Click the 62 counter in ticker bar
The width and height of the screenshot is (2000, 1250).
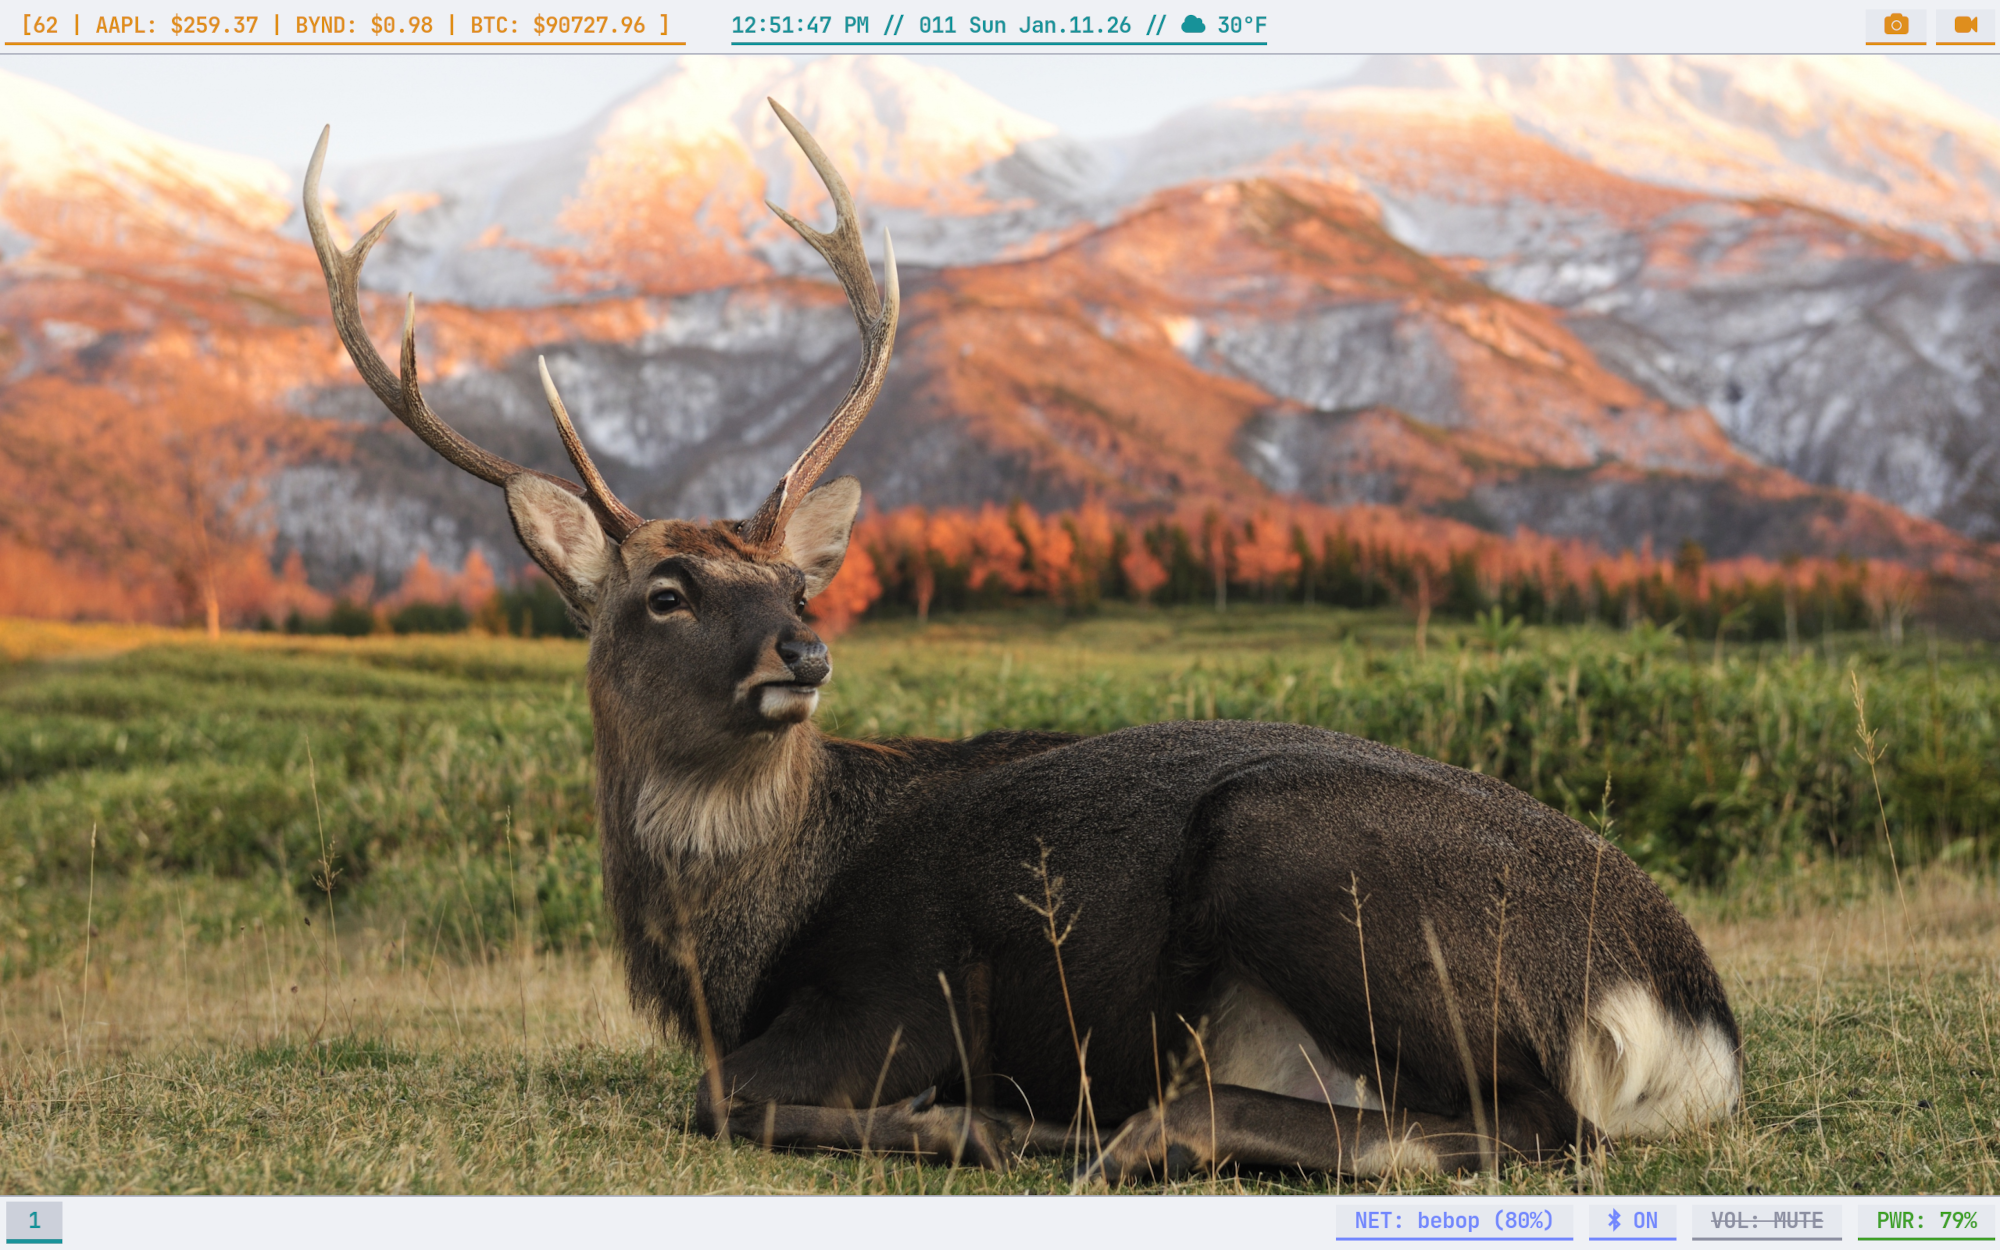pyautogui.click(x=46, y=25)
